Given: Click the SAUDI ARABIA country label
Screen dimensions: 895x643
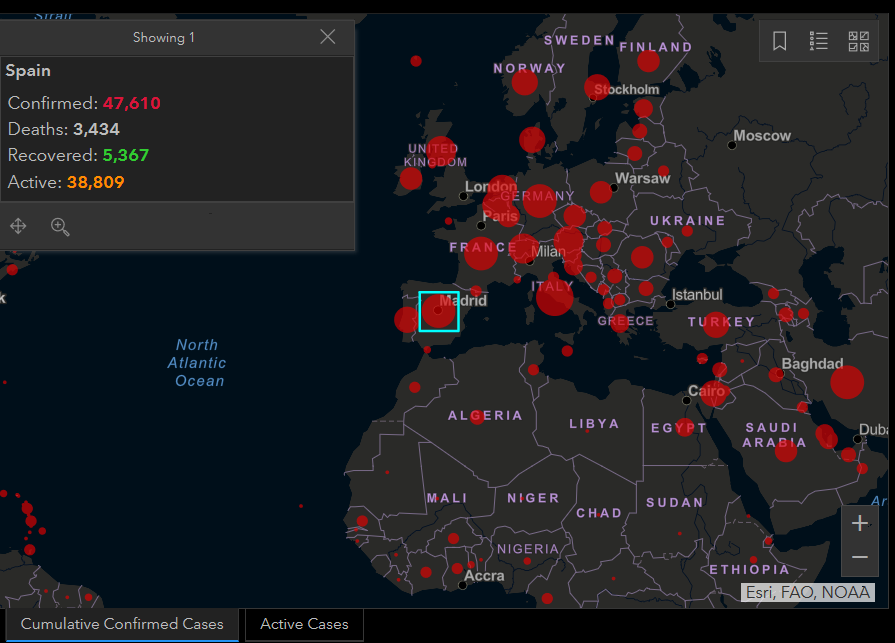Looking at the screenshot, I should tap(774, 435).
